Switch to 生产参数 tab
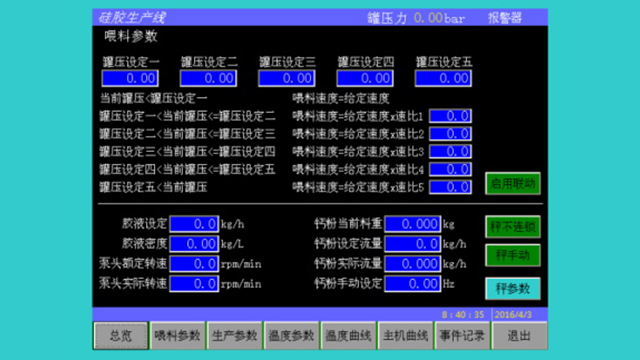640x360 pixels. pyautogui.click(x=234, y=336)
